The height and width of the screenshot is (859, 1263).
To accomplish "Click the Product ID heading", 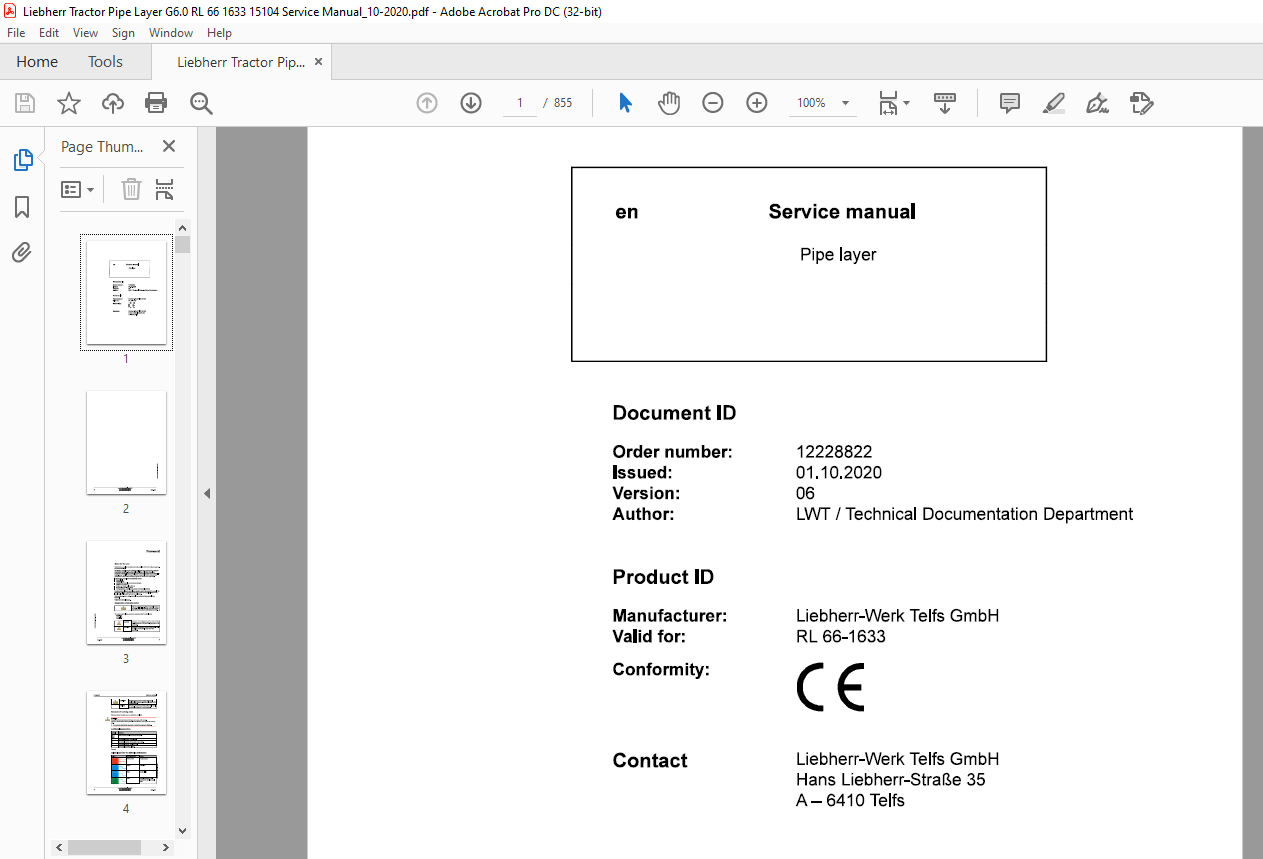I will [663, 577].
